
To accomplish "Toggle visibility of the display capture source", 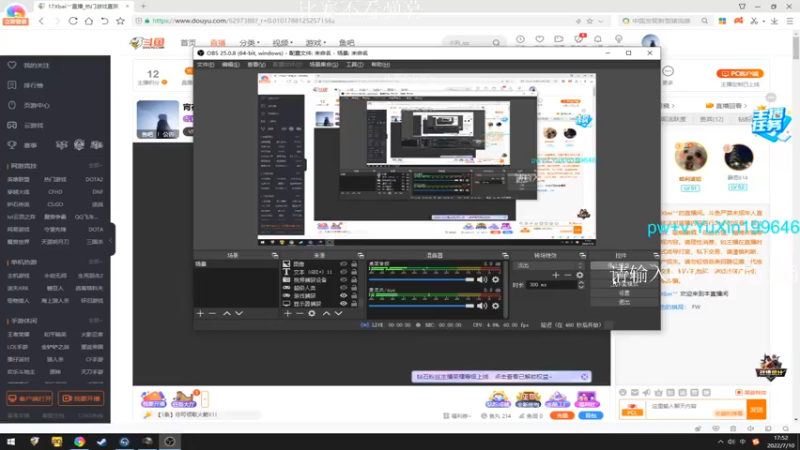I will 343,304.
